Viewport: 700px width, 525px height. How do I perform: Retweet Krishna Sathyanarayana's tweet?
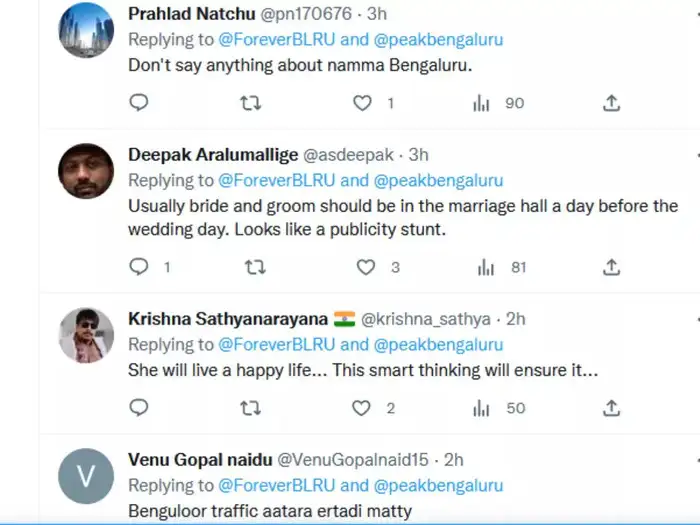[x=250, y=408]
